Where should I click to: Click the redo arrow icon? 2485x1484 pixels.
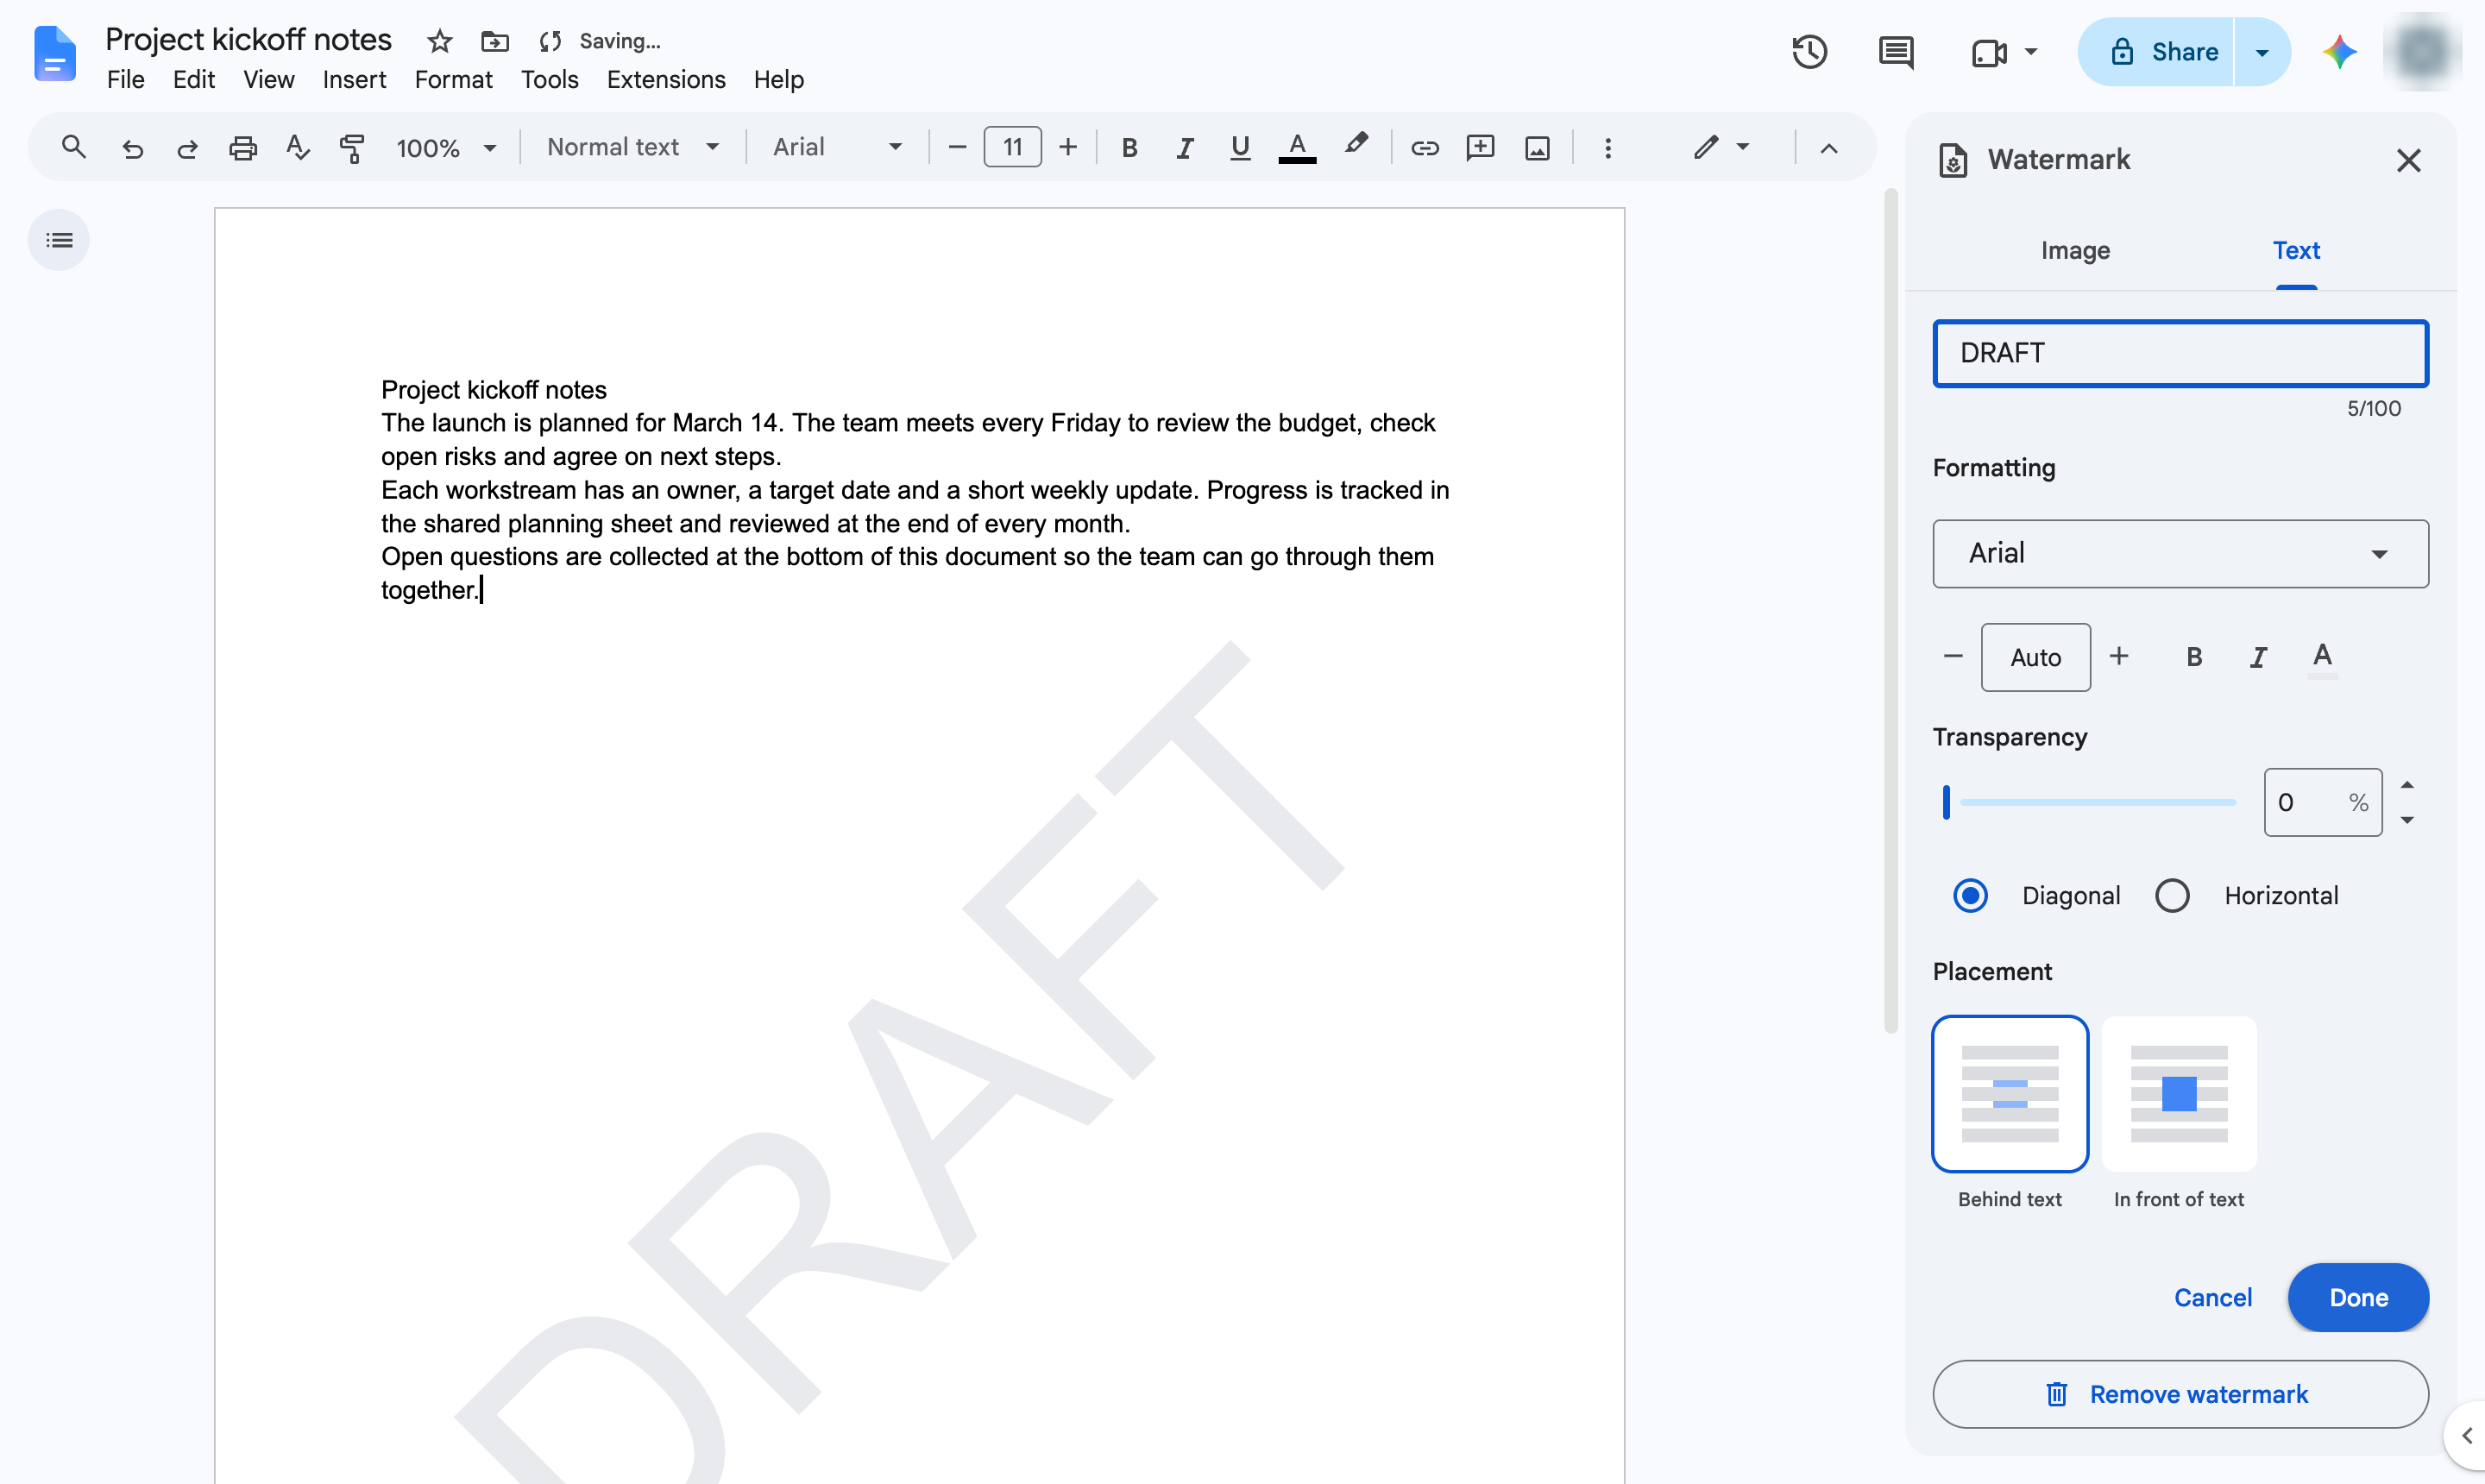187,148
